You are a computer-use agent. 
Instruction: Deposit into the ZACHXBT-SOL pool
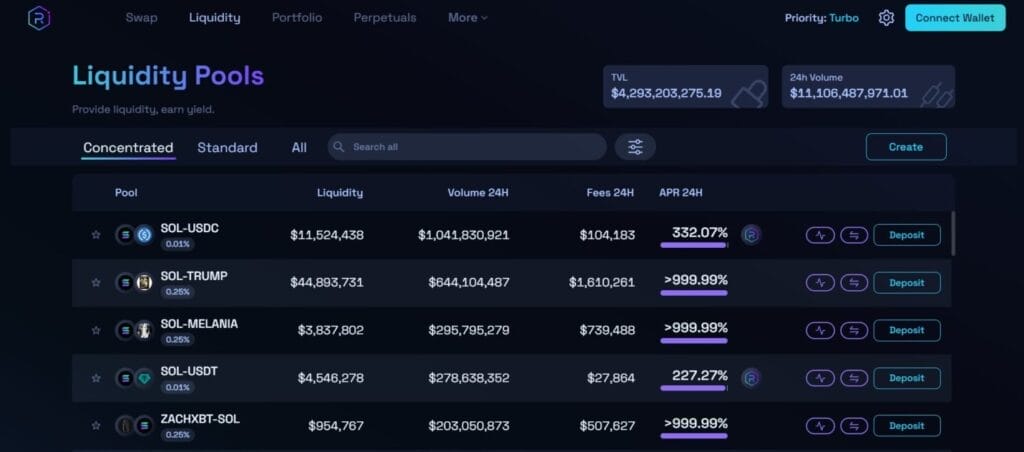click(906, 425)
